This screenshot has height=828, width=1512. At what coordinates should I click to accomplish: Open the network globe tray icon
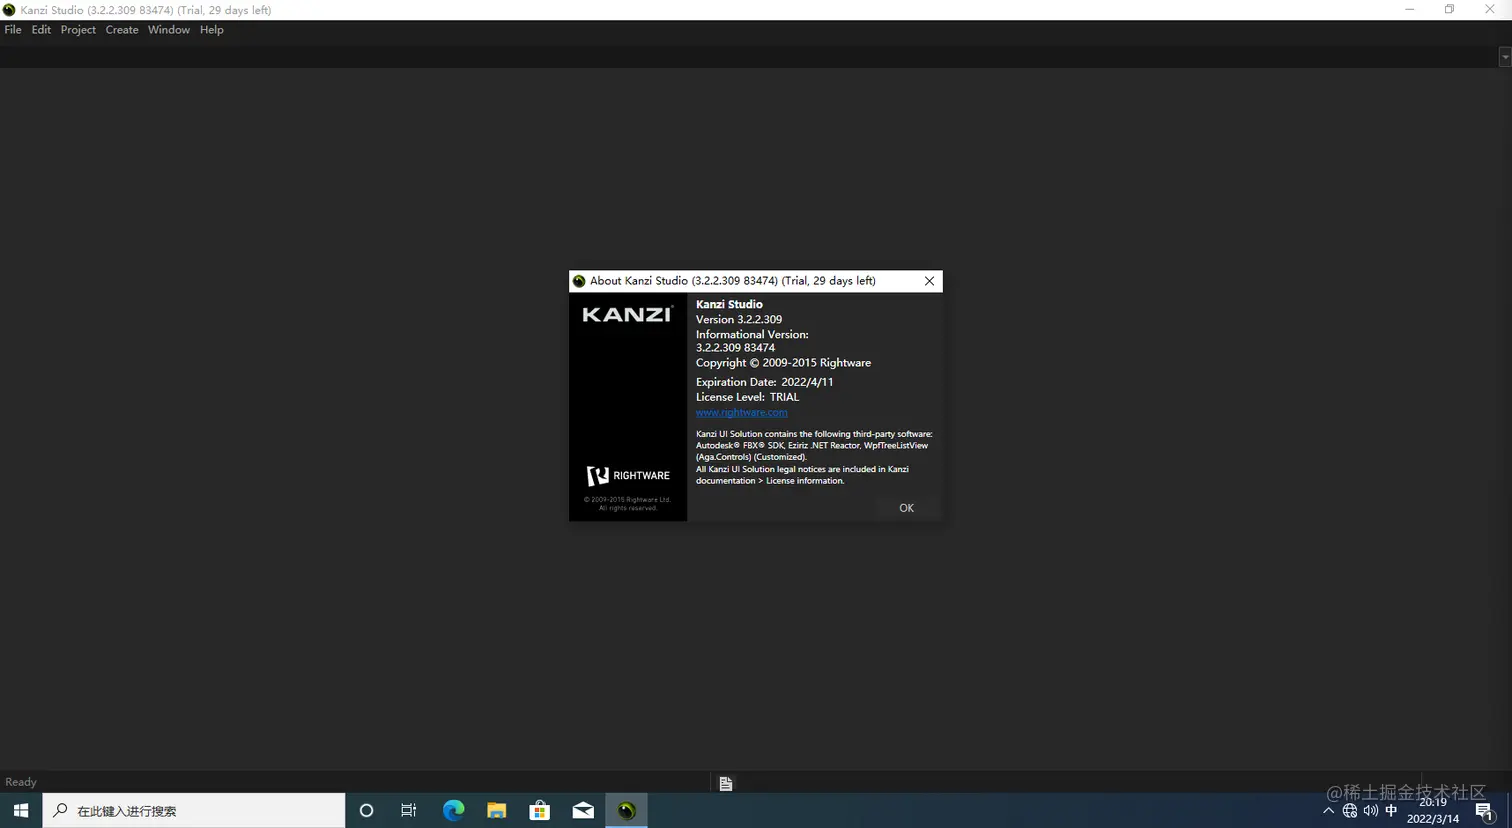(1350, 811)
